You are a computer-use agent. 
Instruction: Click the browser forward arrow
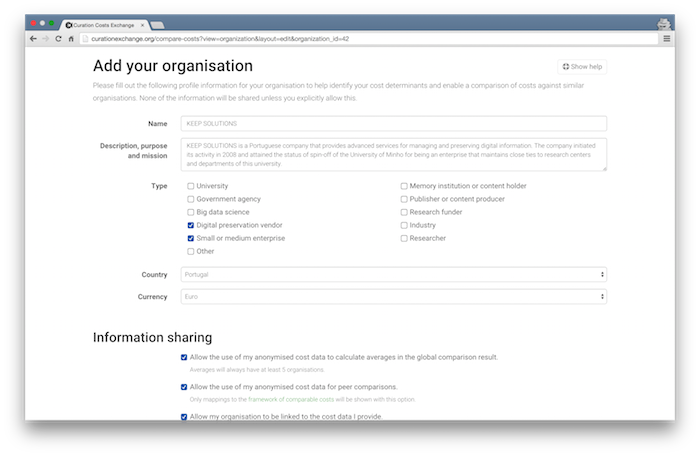click(46, 39)
